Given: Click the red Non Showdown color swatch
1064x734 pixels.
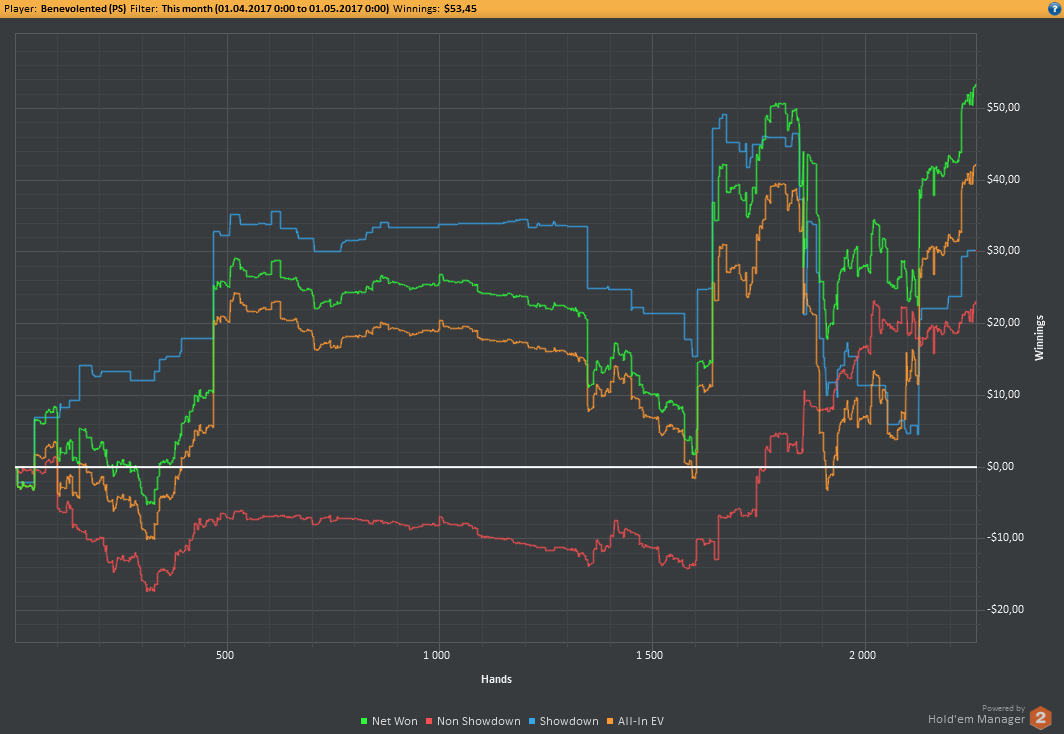Looking at the screenshot, I should pos(430,722).
